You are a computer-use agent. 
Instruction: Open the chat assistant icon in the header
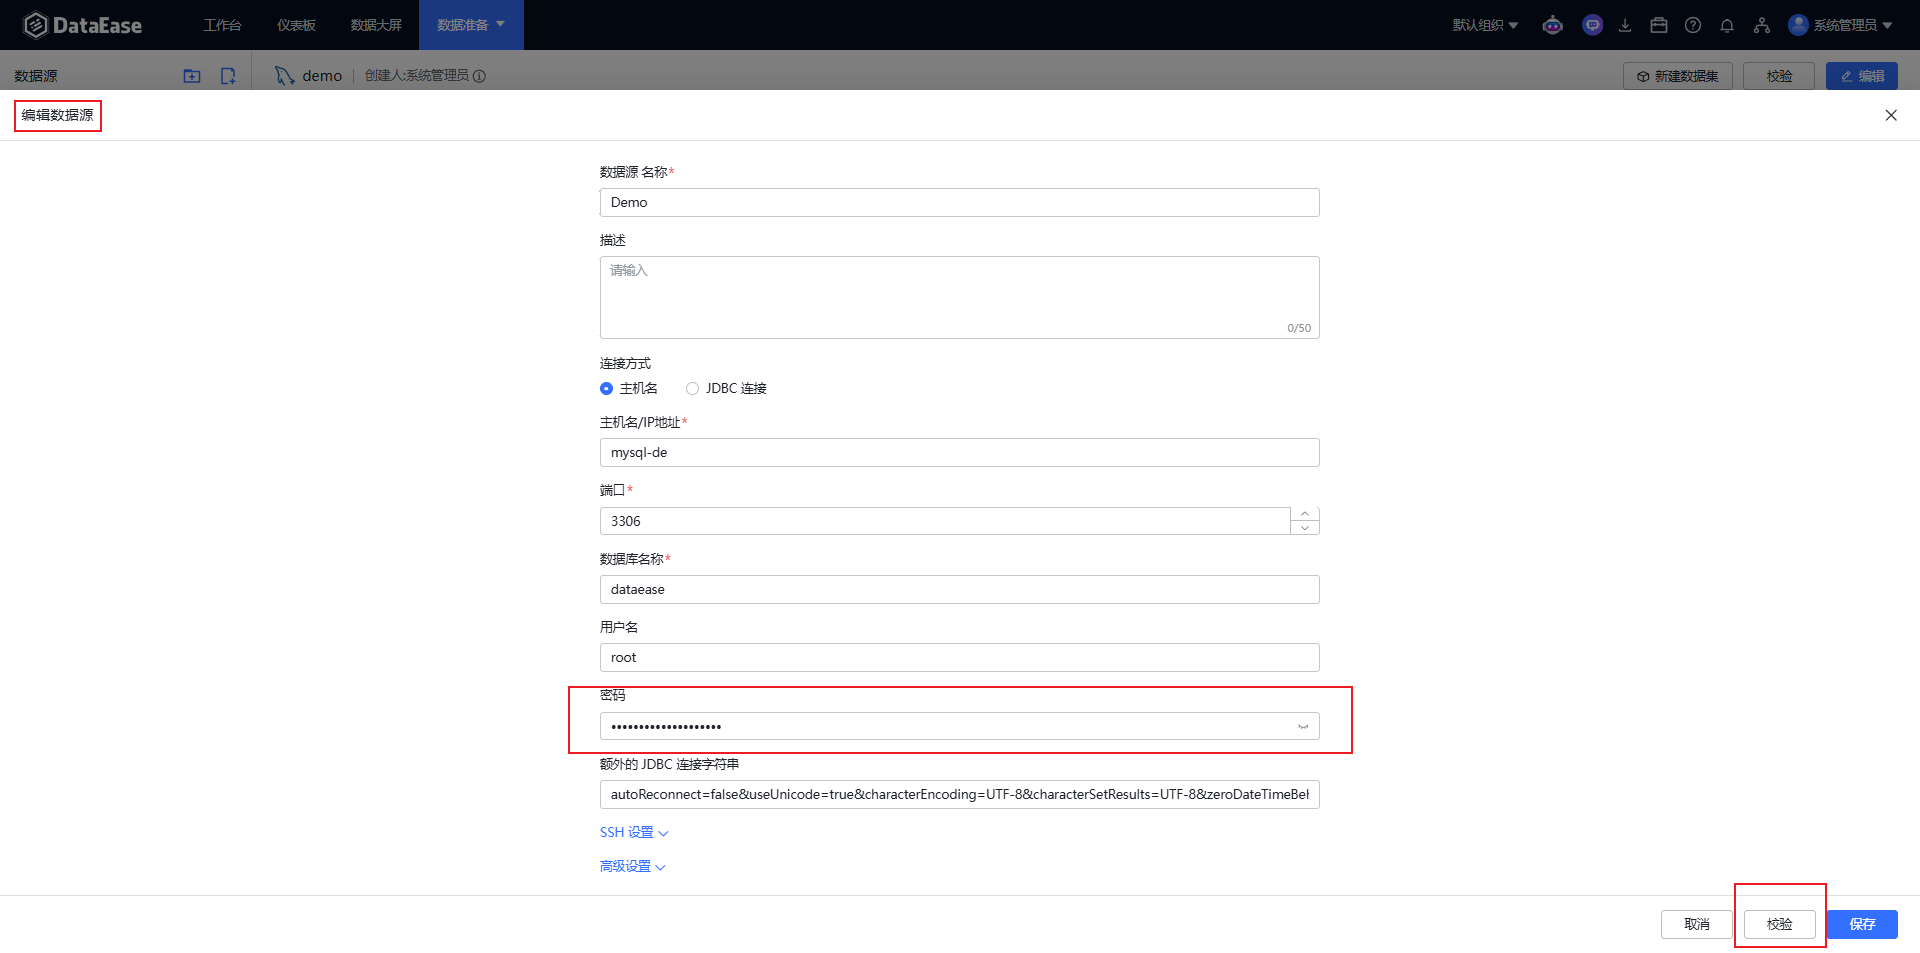tap(1592, 25)
